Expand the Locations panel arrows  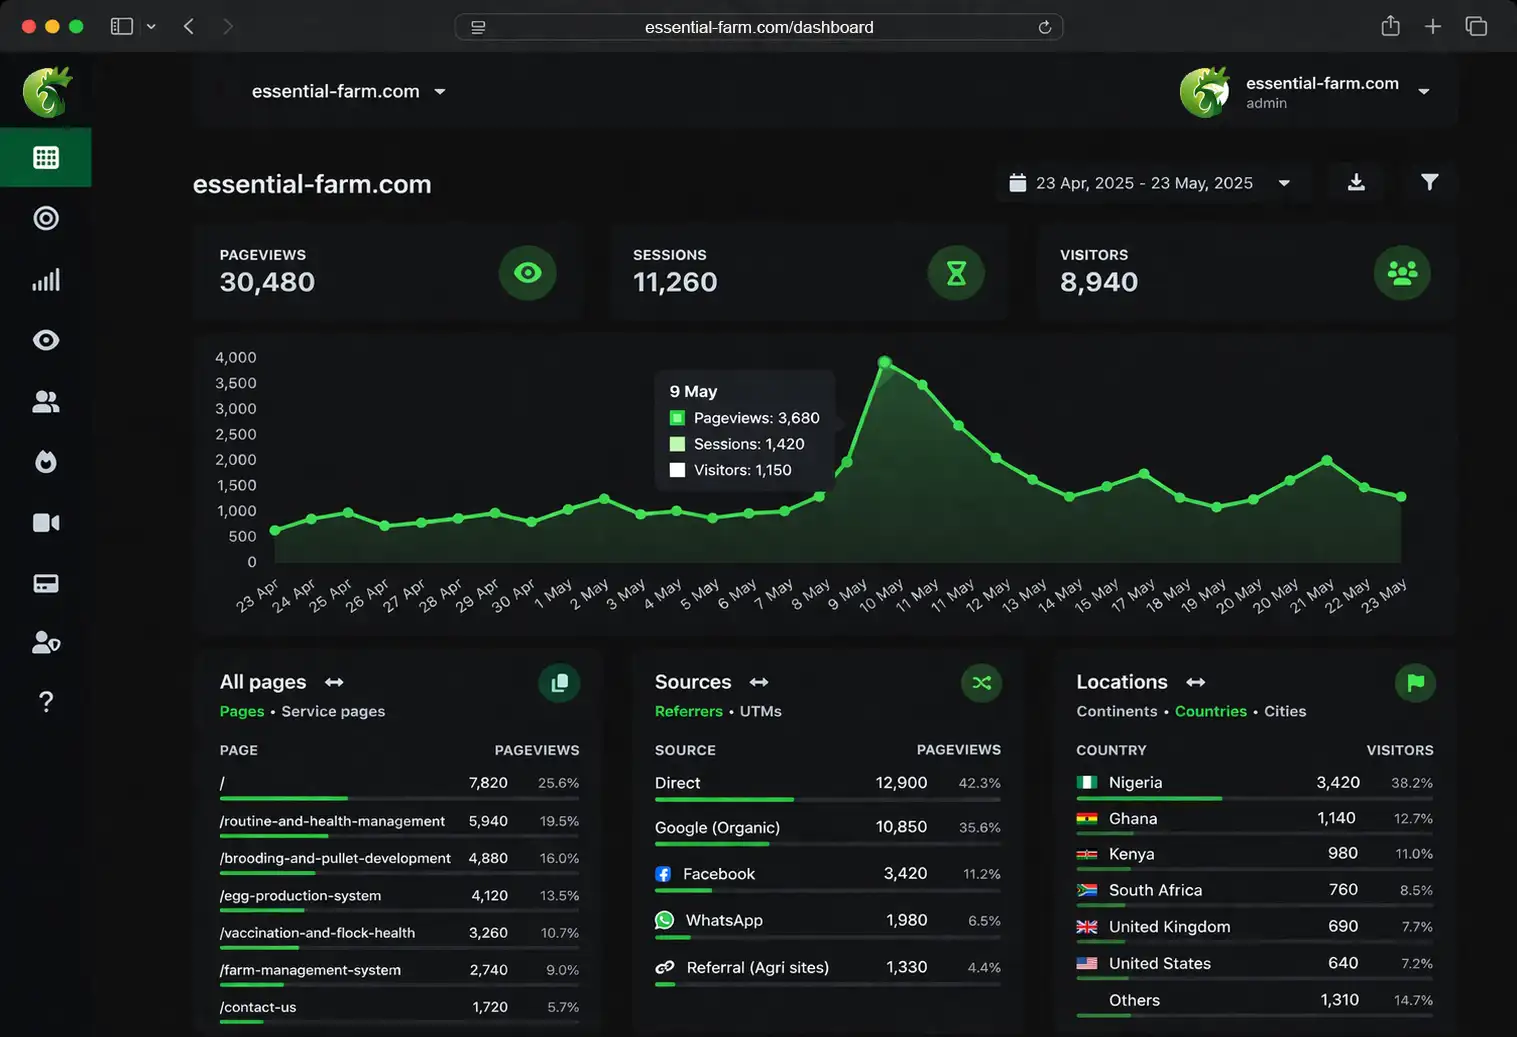tap(1196, 682)
